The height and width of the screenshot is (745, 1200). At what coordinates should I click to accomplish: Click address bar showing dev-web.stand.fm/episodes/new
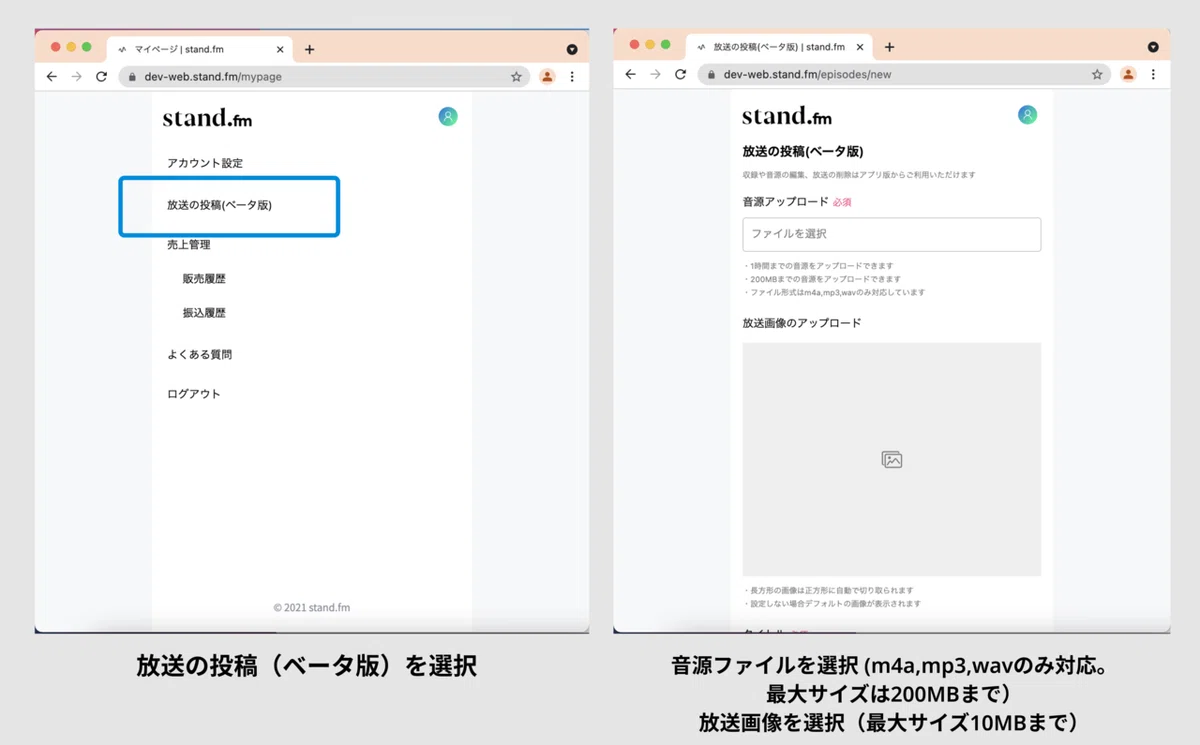coord(904,74)
